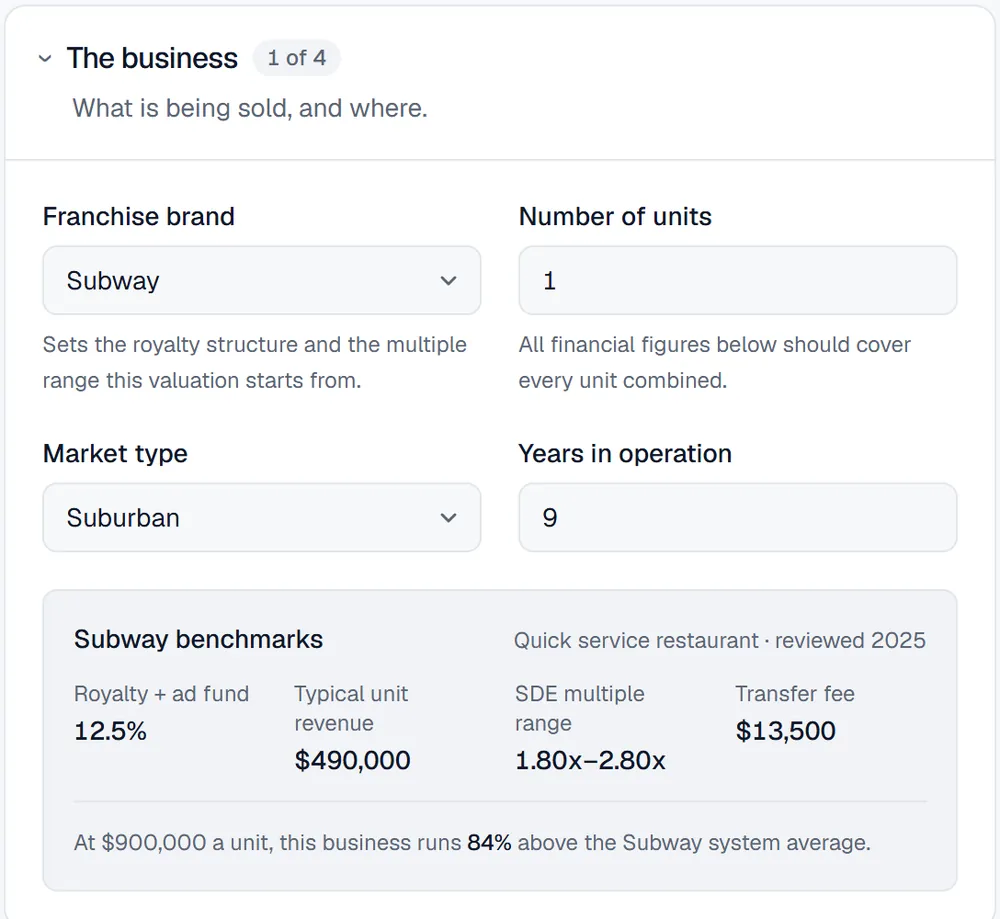
Task: Click the 12.5% royalty value
Action: [110, 731]
